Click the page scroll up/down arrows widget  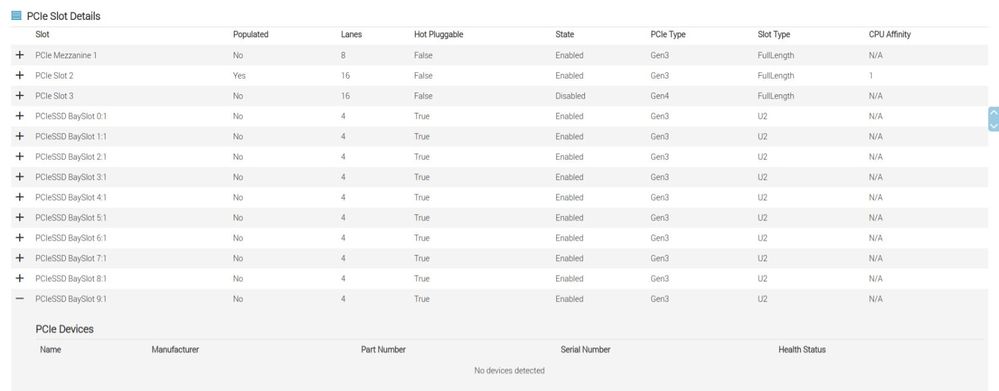993,119
